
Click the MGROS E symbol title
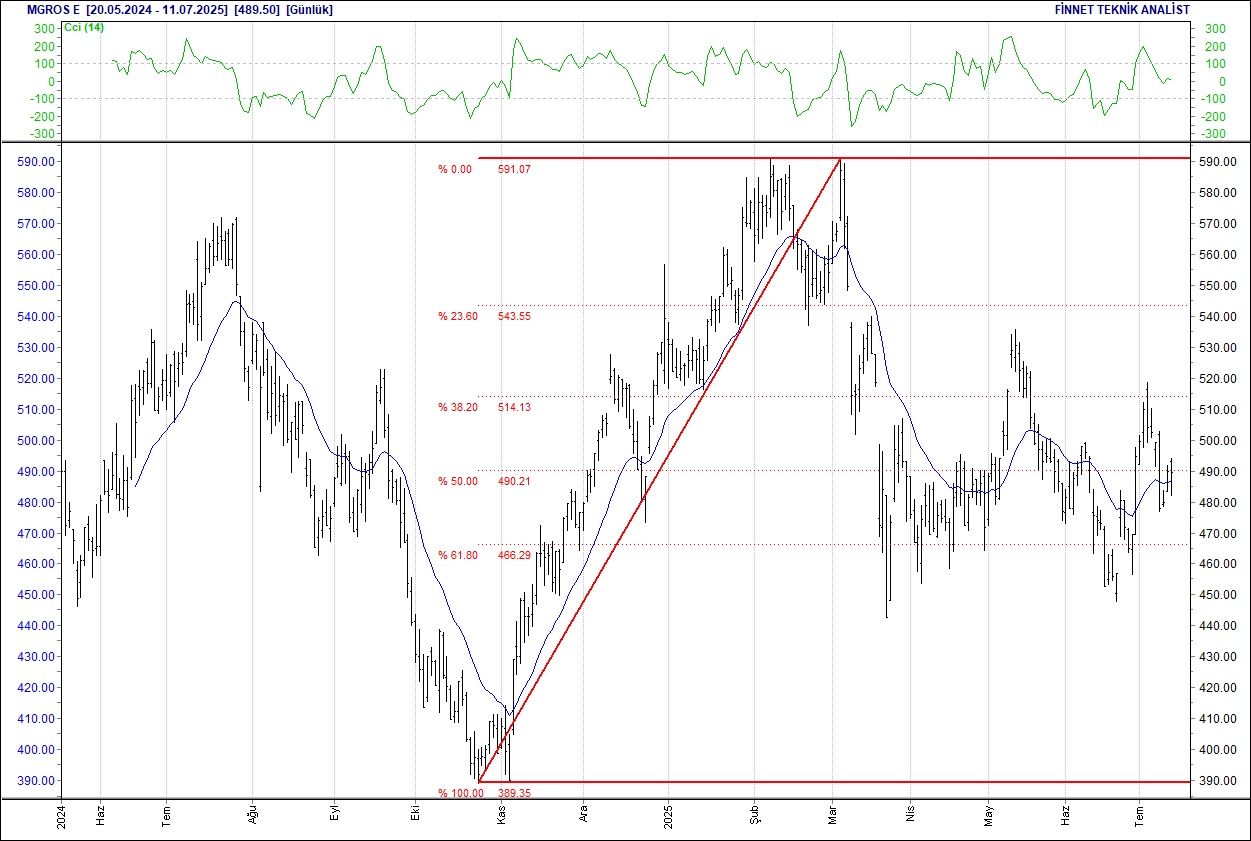(x=53, y=9)
